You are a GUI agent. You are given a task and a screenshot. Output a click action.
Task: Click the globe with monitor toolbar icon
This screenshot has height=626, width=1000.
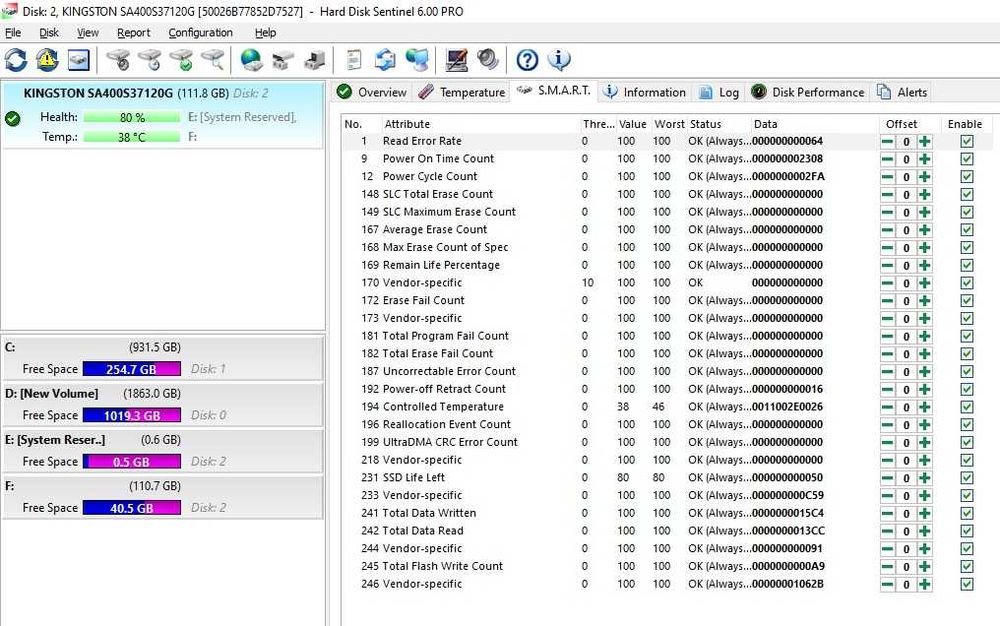pos(417,61)
